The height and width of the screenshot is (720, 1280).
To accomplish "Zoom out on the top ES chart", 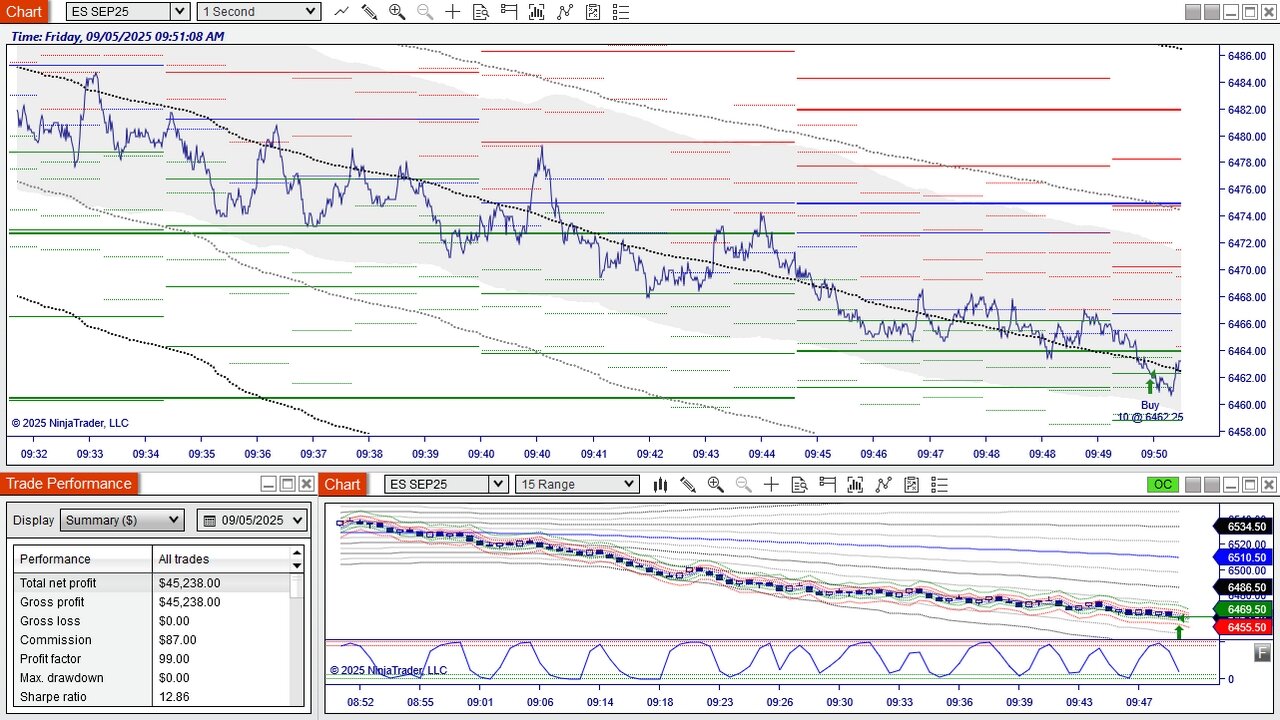I will coord(425,12).
